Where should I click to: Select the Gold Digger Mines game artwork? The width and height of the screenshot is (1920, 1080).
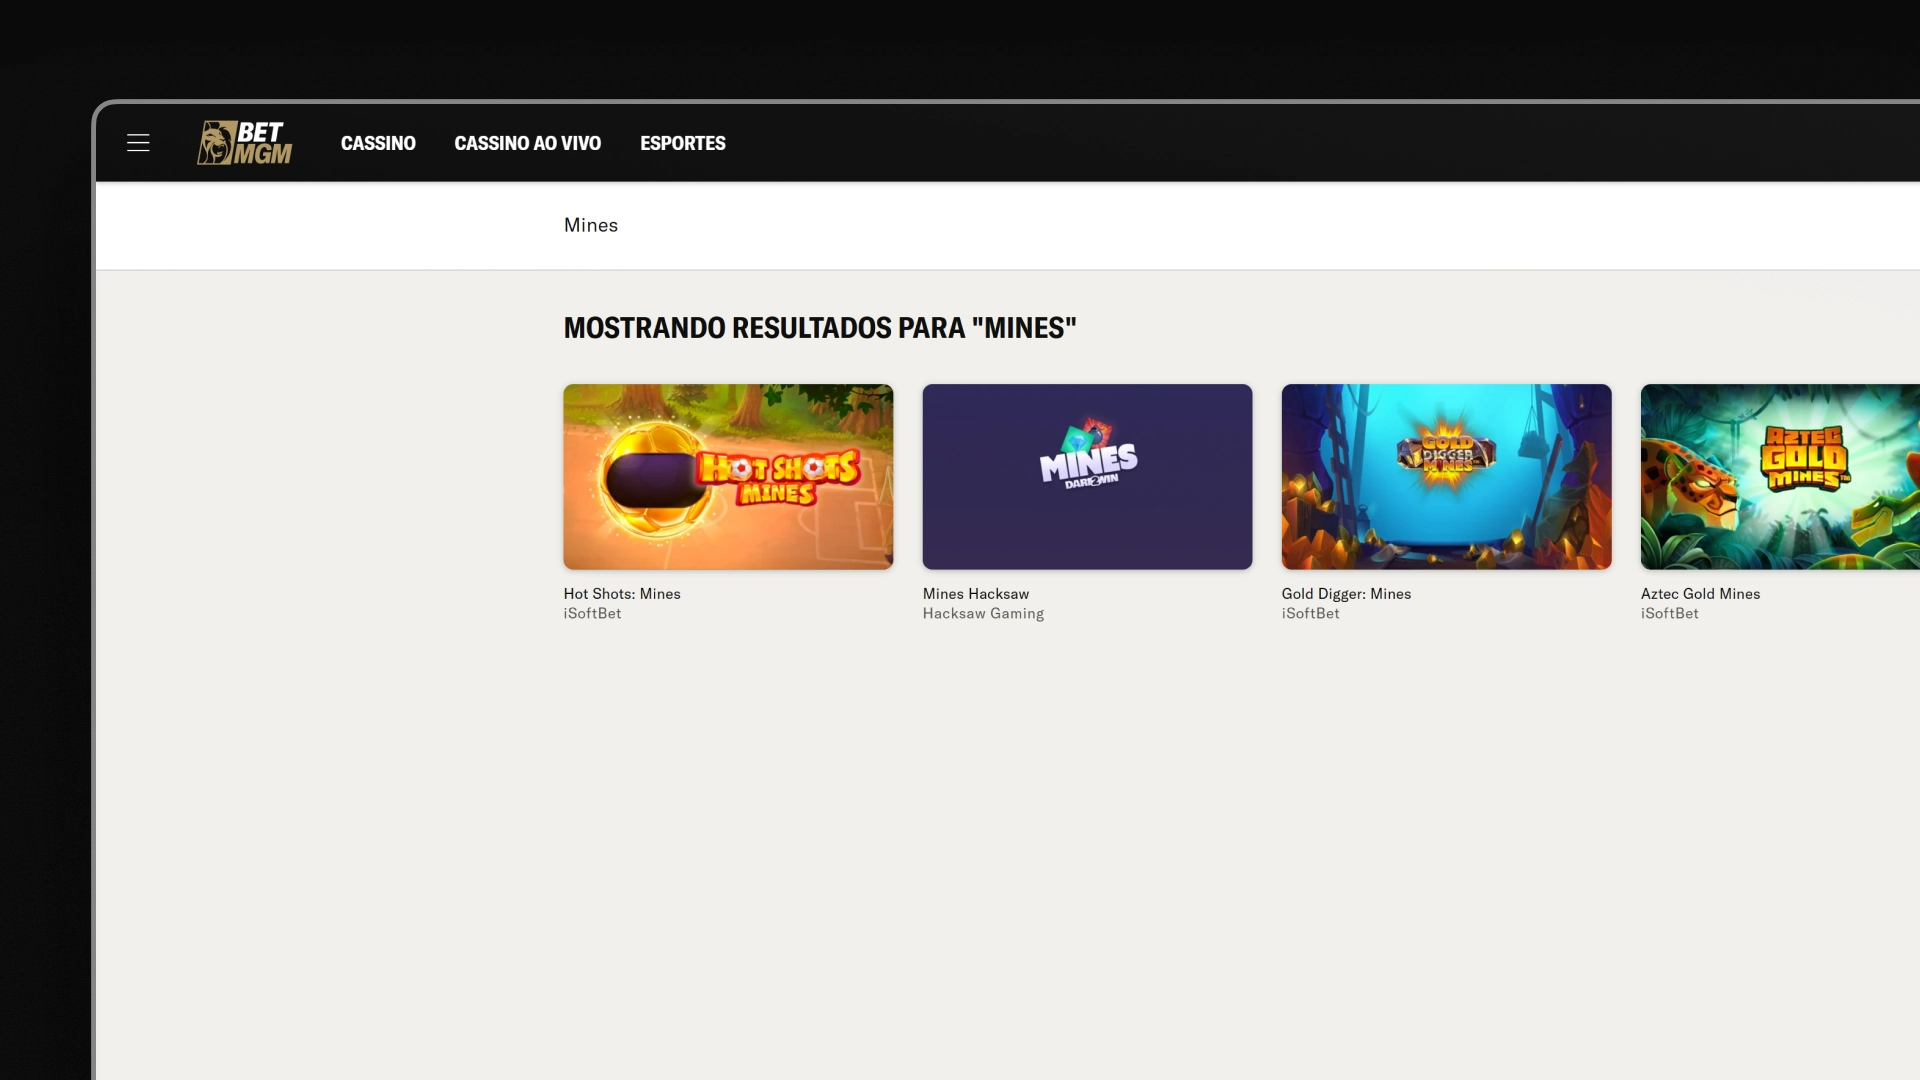point(1446,477)
